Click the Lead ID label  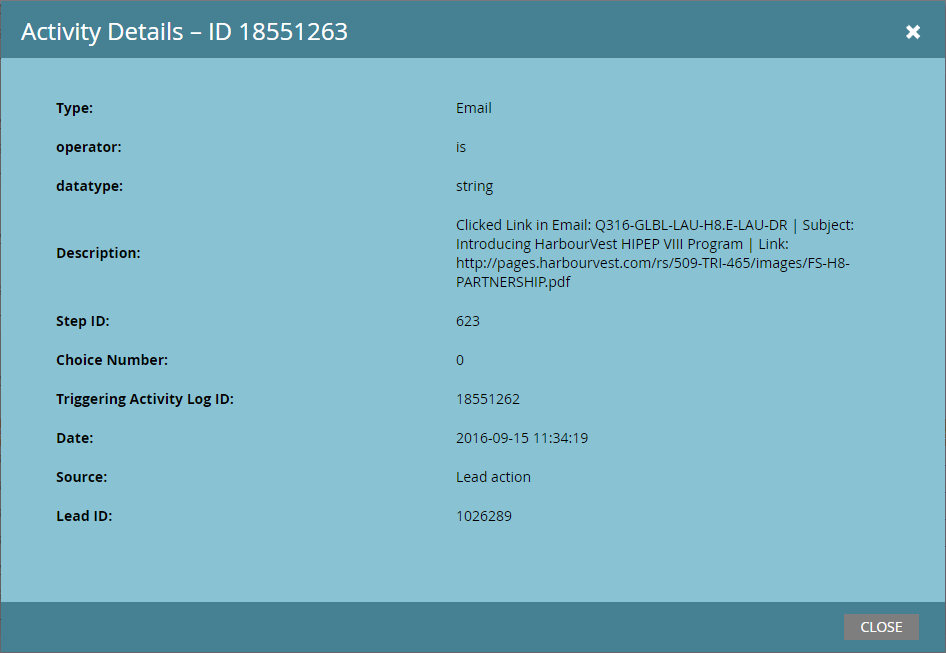[x=84, y=516]
